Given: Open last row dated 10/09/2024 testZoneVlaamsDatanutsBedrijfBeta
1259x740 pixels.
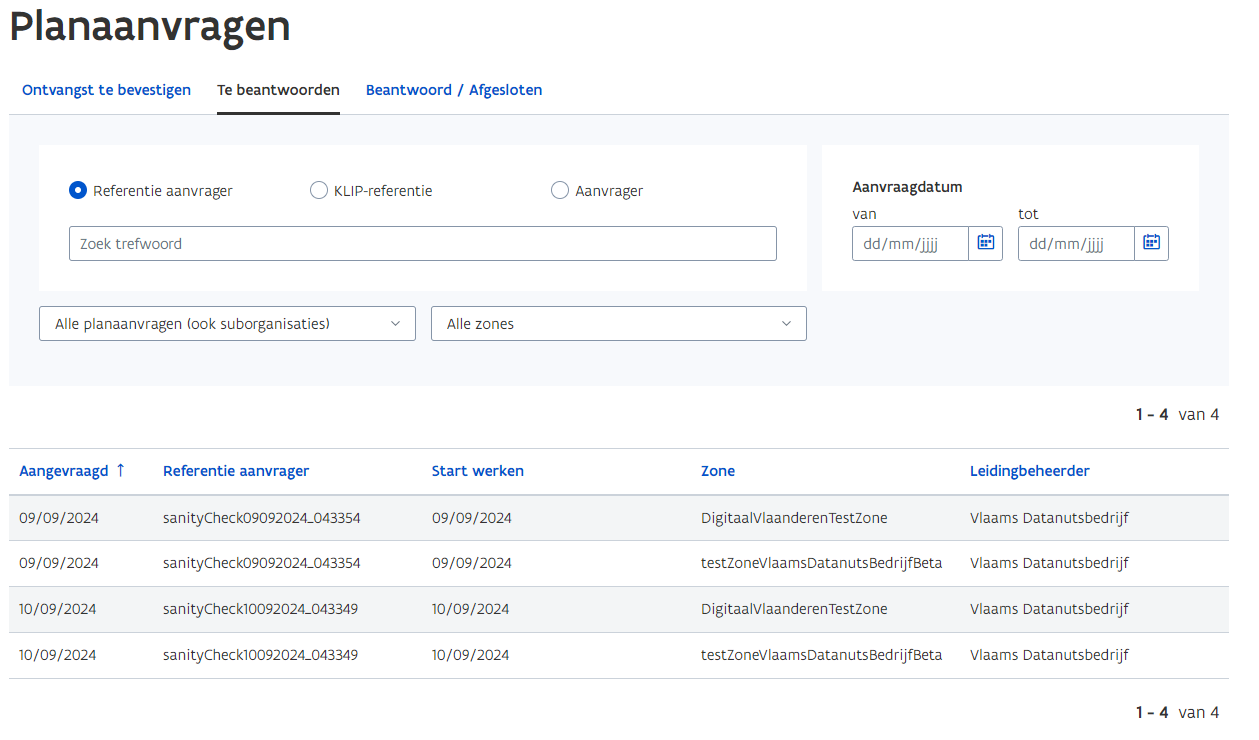Looking at the screenshot, I should pos(821,656).
